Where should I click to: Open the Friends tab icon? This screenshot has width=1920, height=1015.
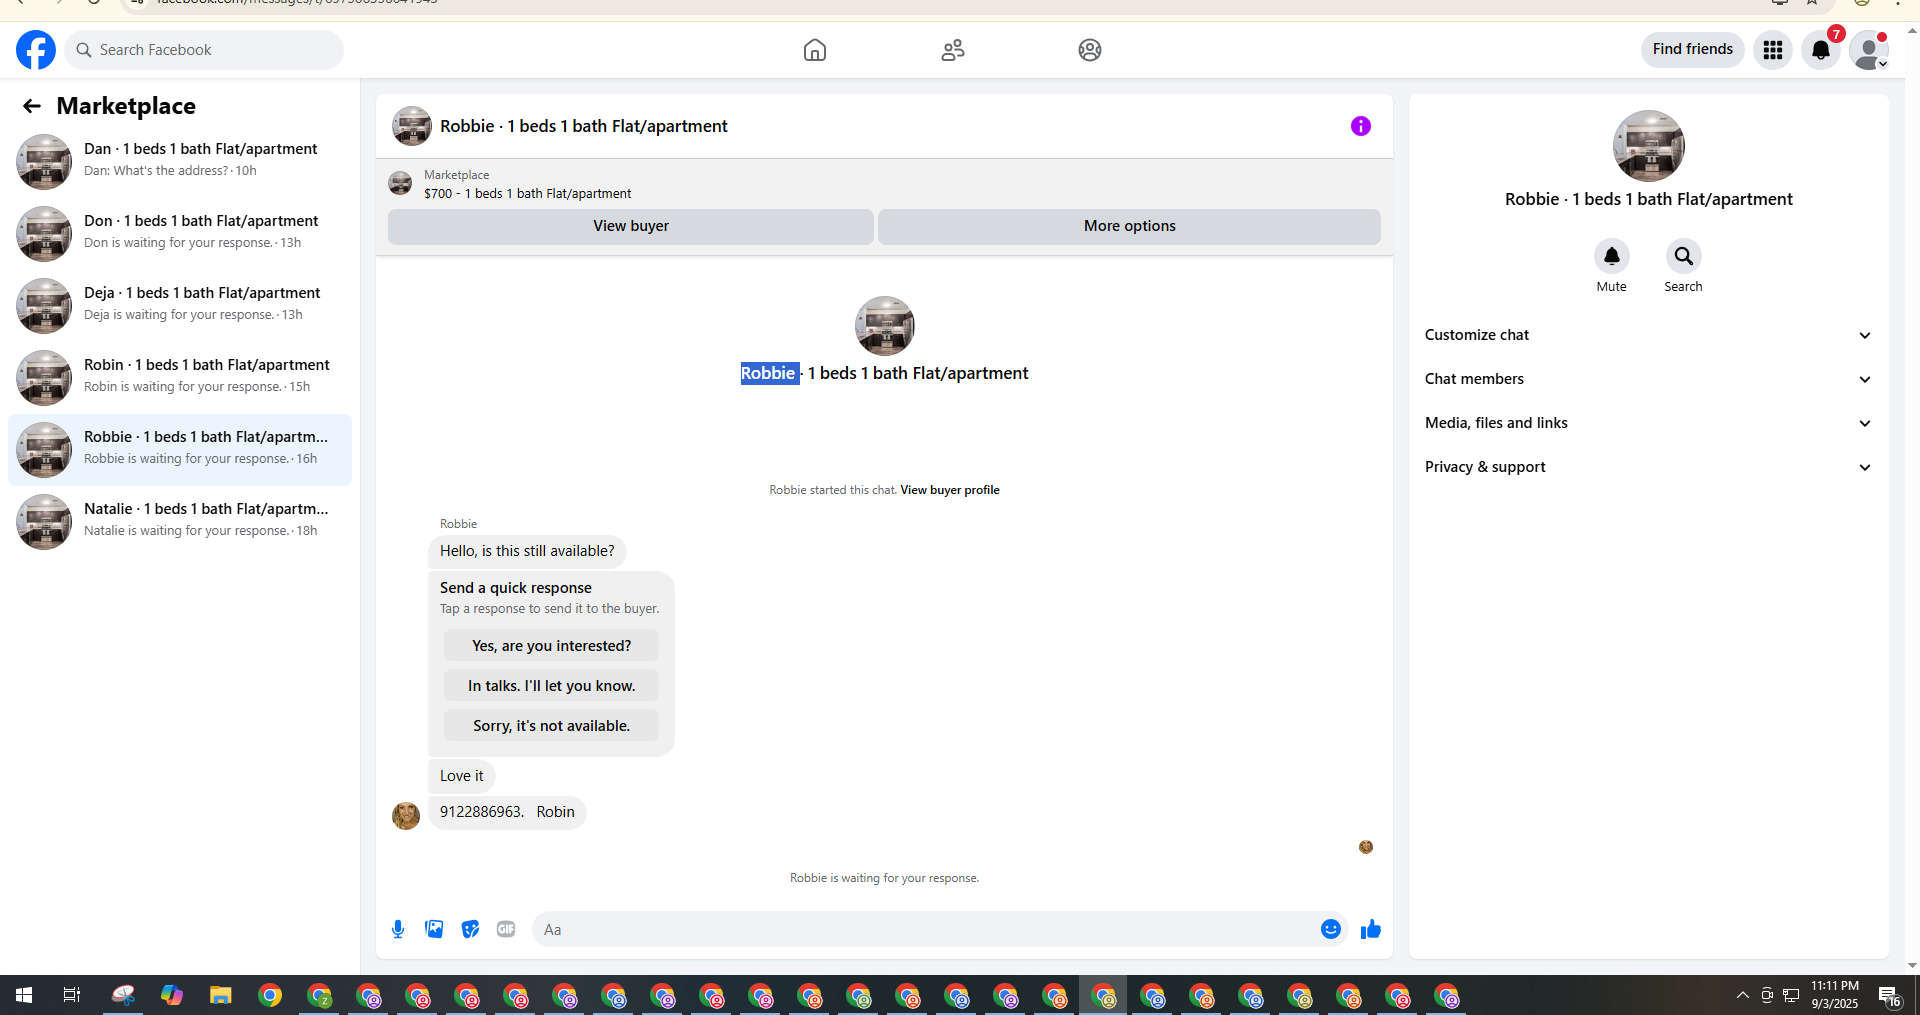[x=953, y=50]
